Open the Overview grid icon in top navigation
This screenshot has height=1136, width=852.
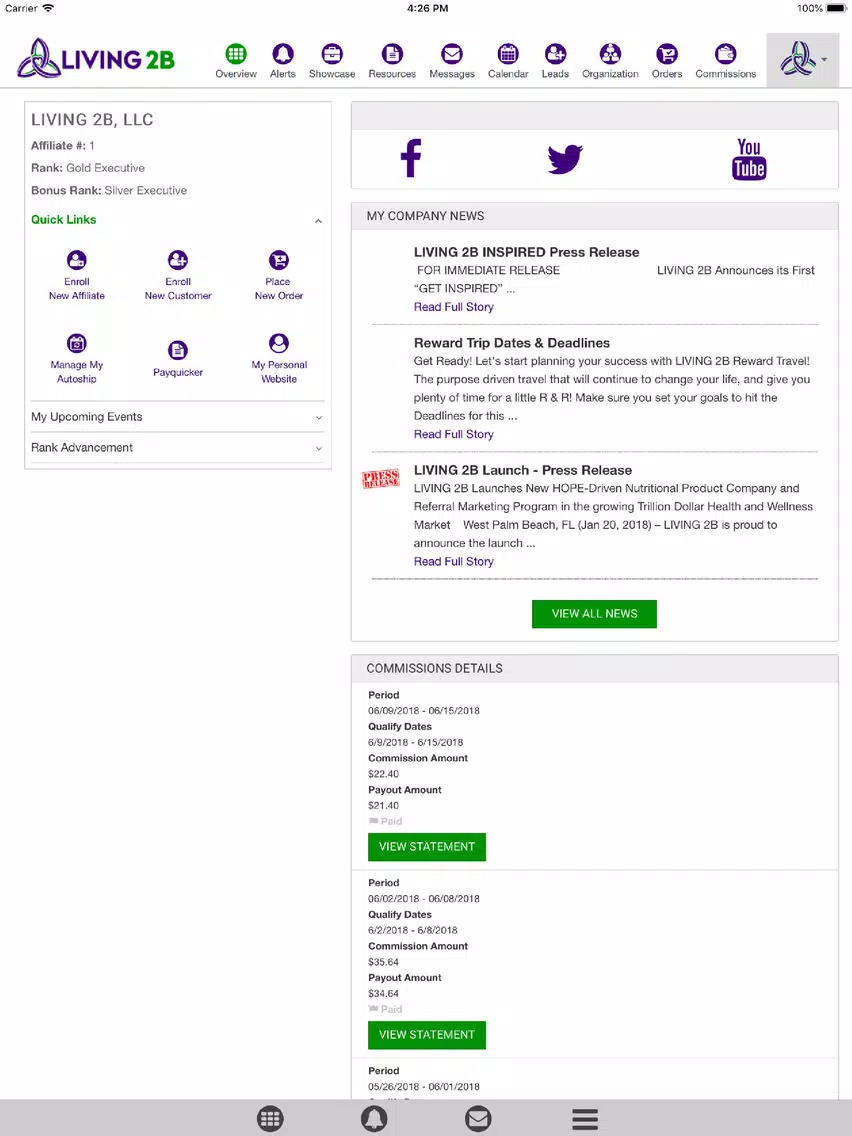(x=235, y=61)
